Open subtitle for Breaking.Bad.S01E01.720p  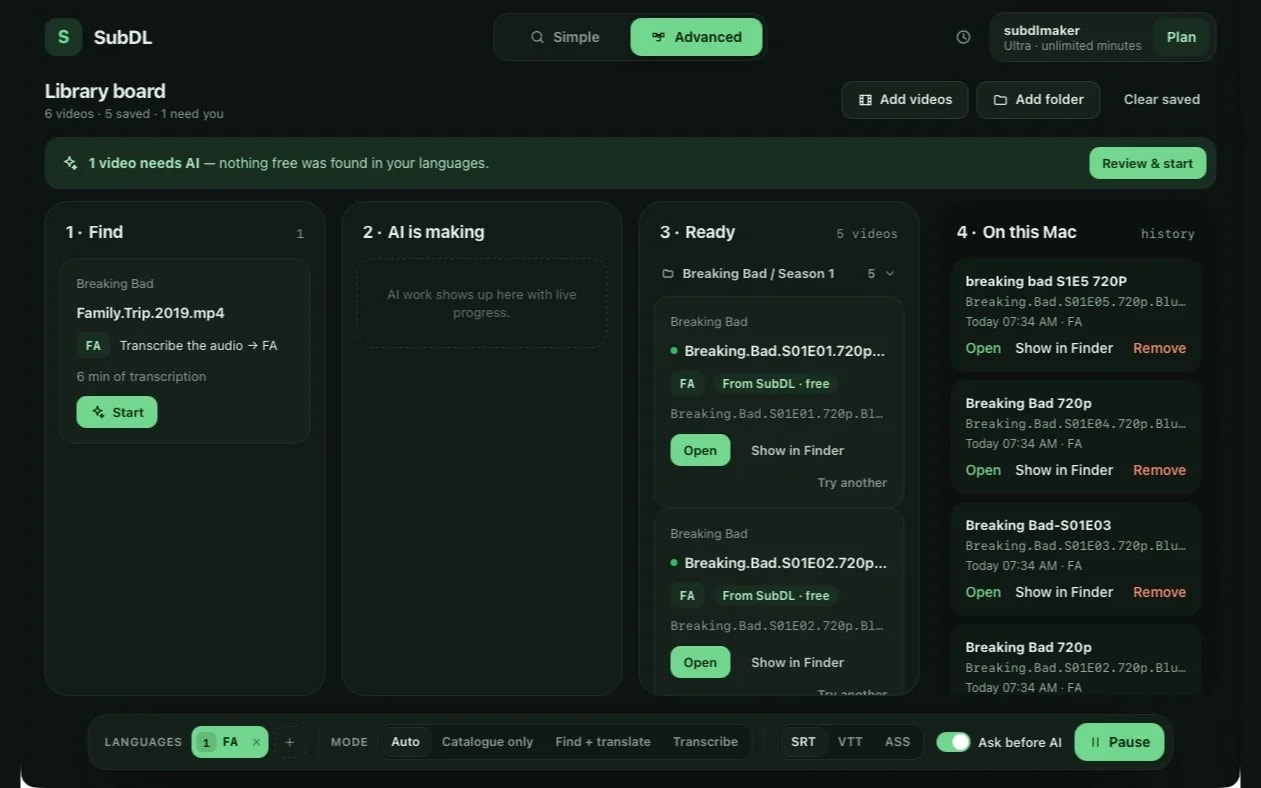point(700,450)
